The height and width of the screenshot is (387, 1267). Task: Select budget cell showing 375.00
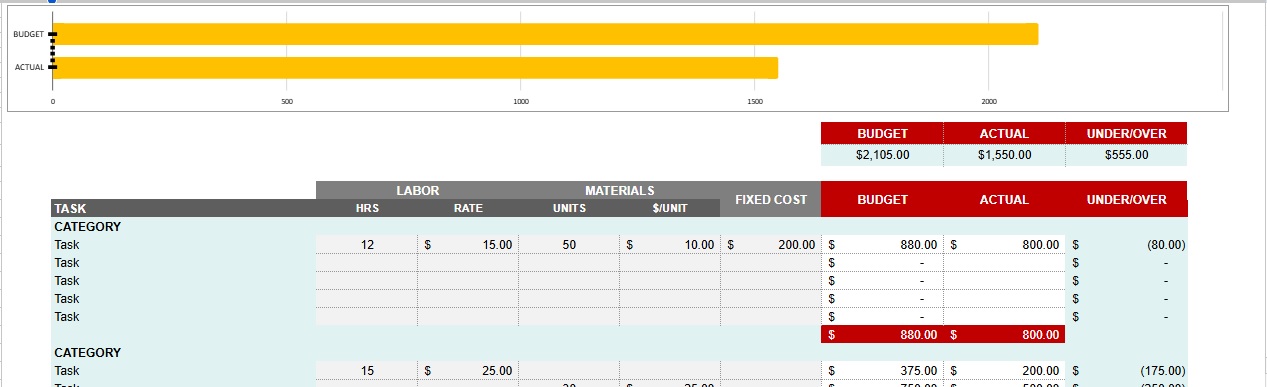[x=882, y=370]
